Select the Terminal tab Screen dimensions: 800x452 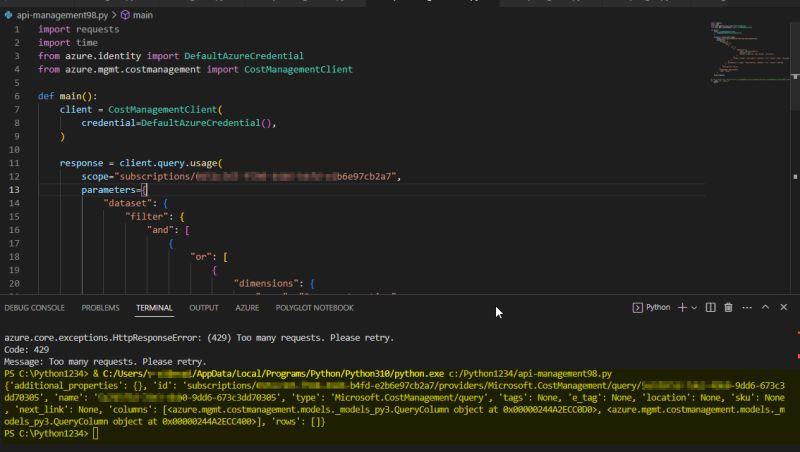154,308
